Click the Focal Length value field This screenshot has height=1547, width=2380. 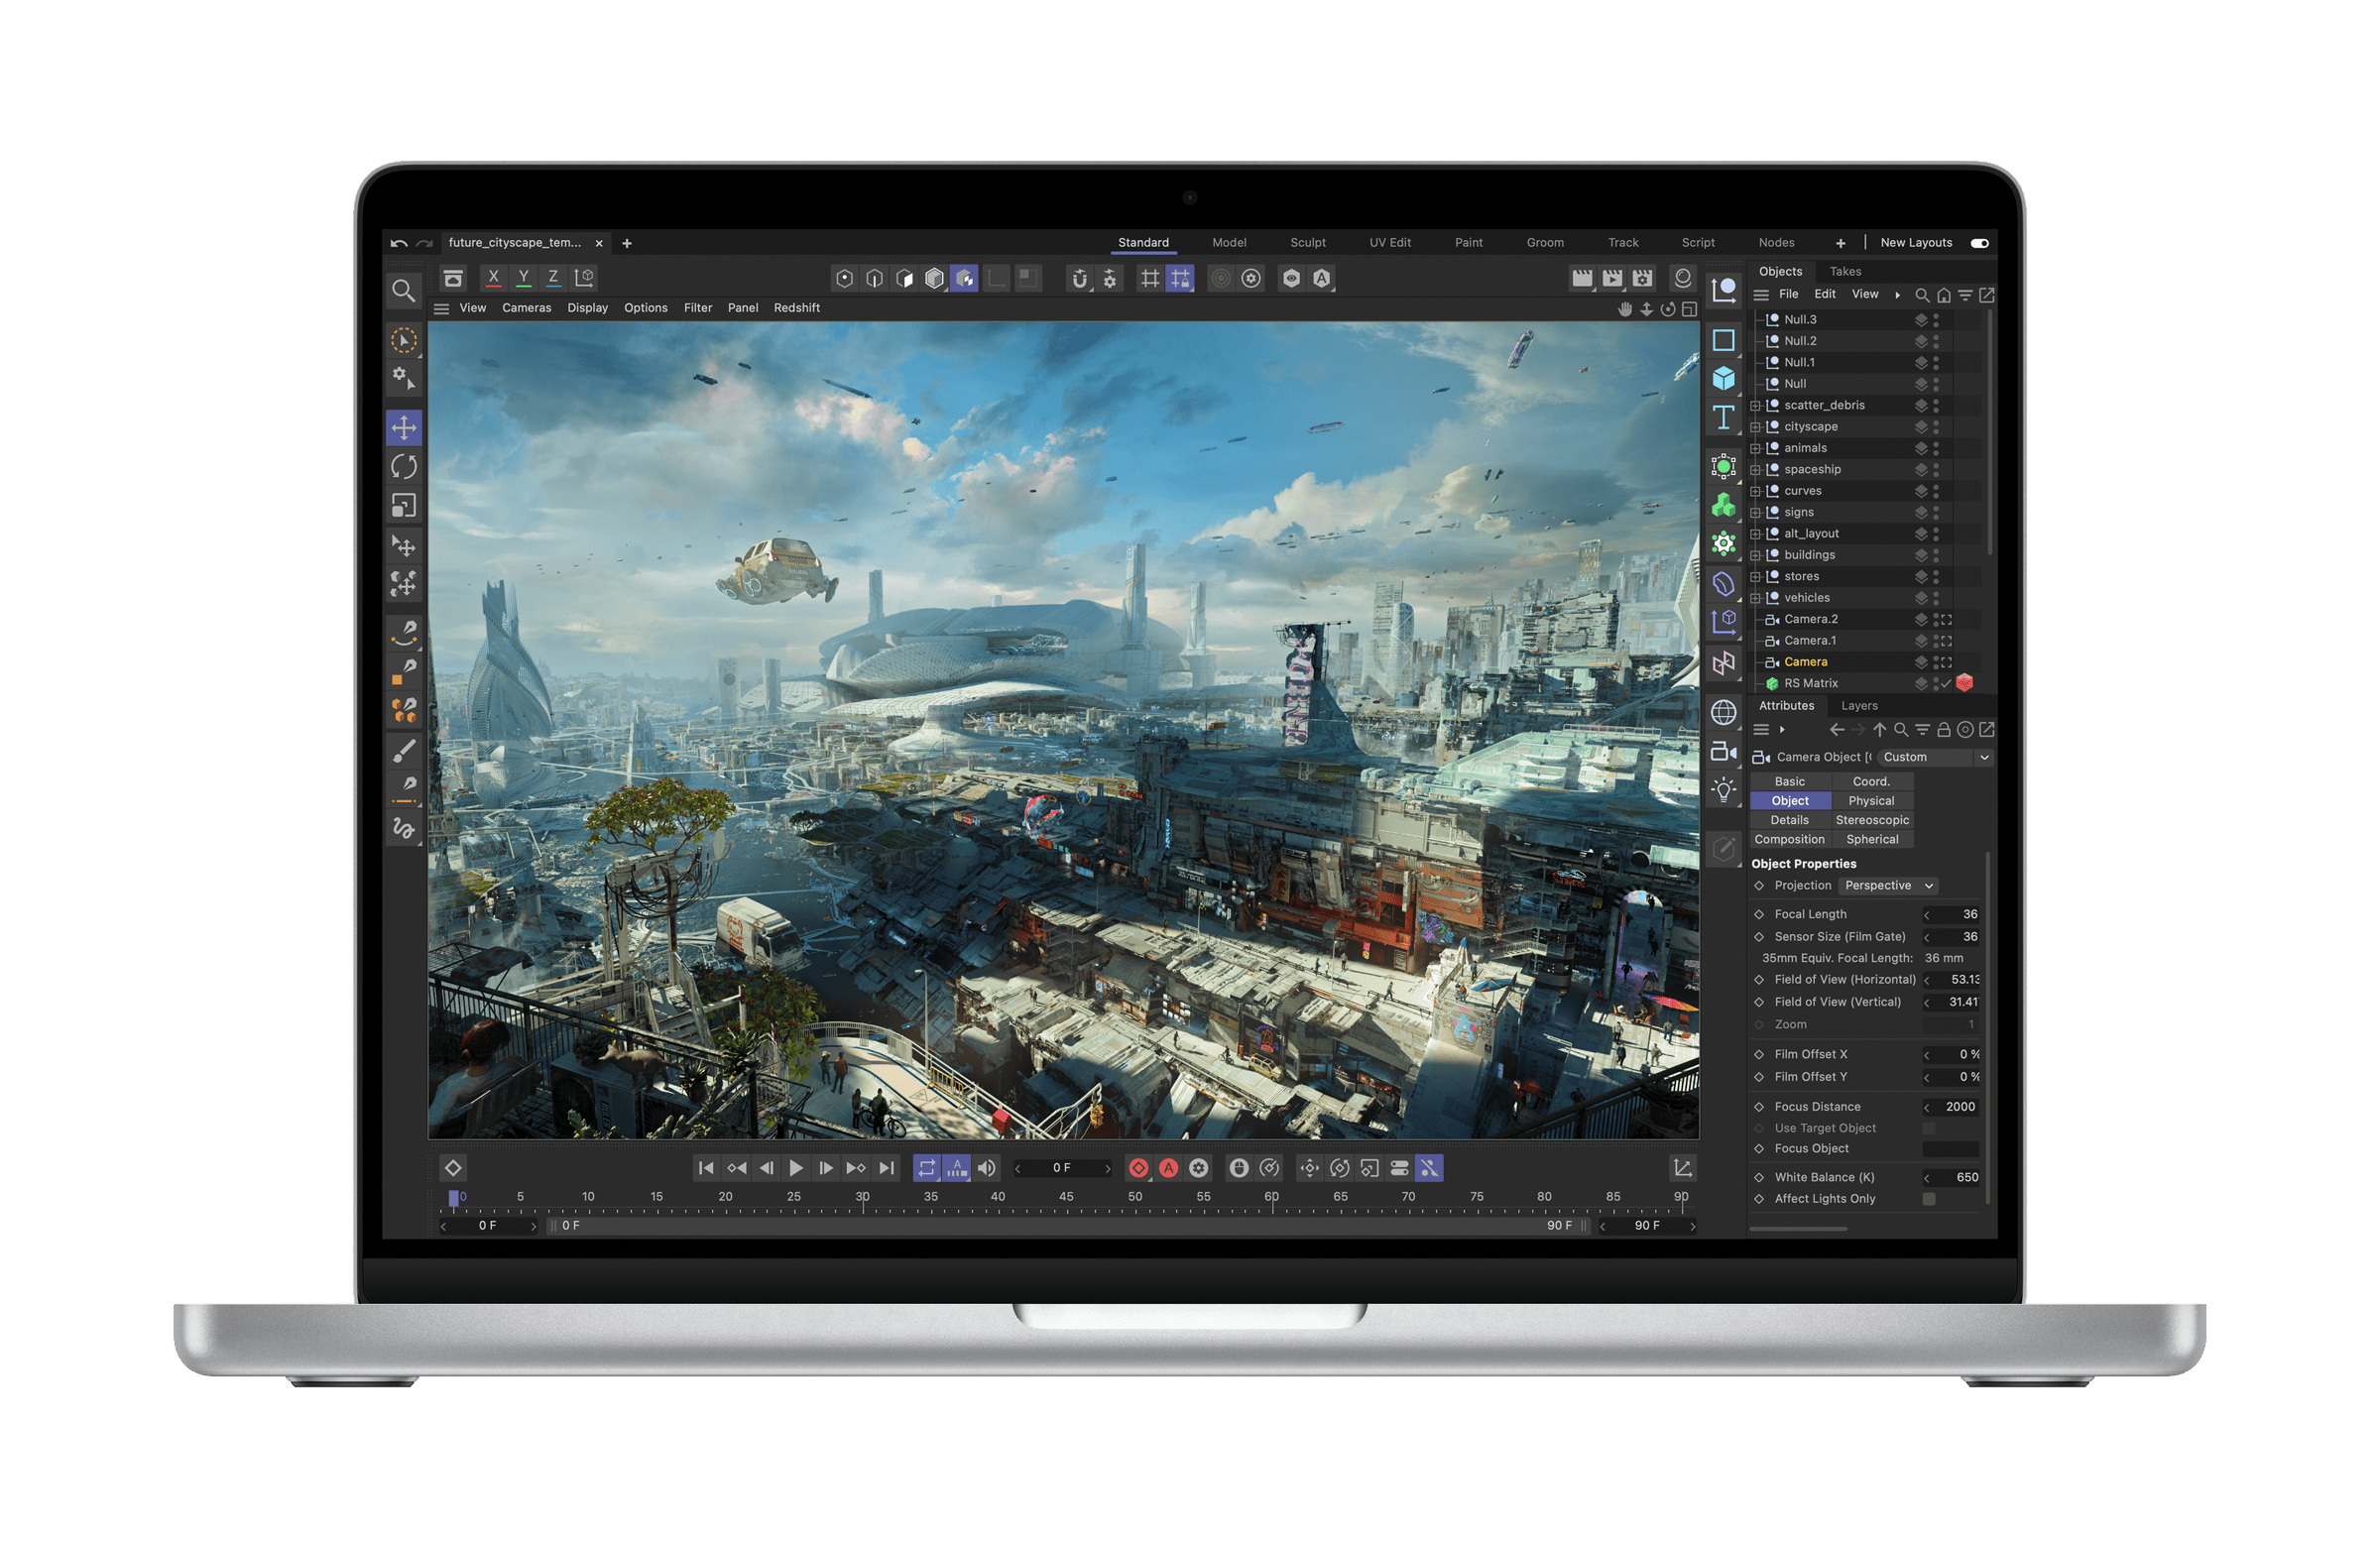[x=1956, y=914]
